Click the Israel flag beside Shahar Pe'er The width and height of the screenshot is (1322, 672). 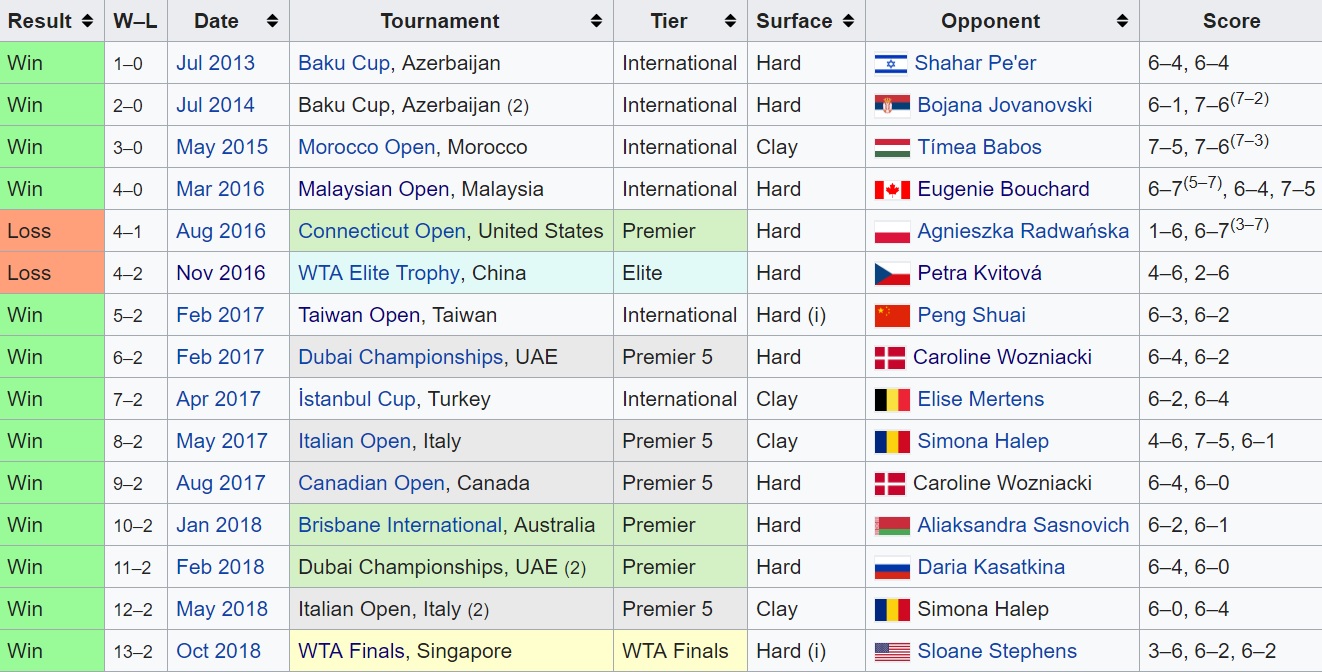click(890, 64)
